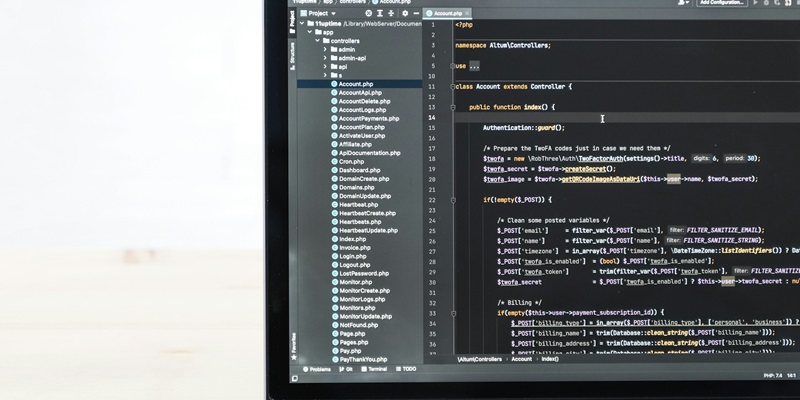Open Project panel settings gear
Viewport: 800px width, 400px height.
click(x=404, y=13)
